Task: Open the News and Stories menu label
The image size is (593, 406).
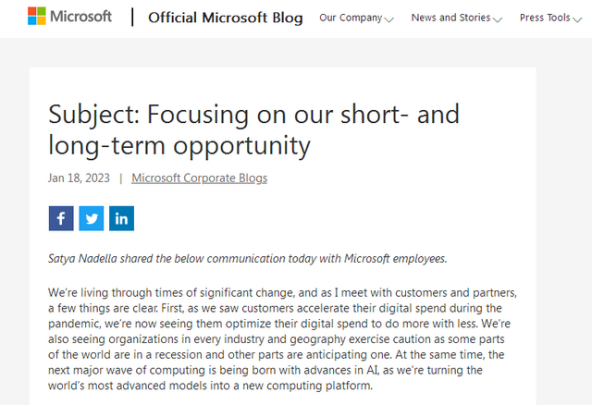Action: [x=451, y=18]
